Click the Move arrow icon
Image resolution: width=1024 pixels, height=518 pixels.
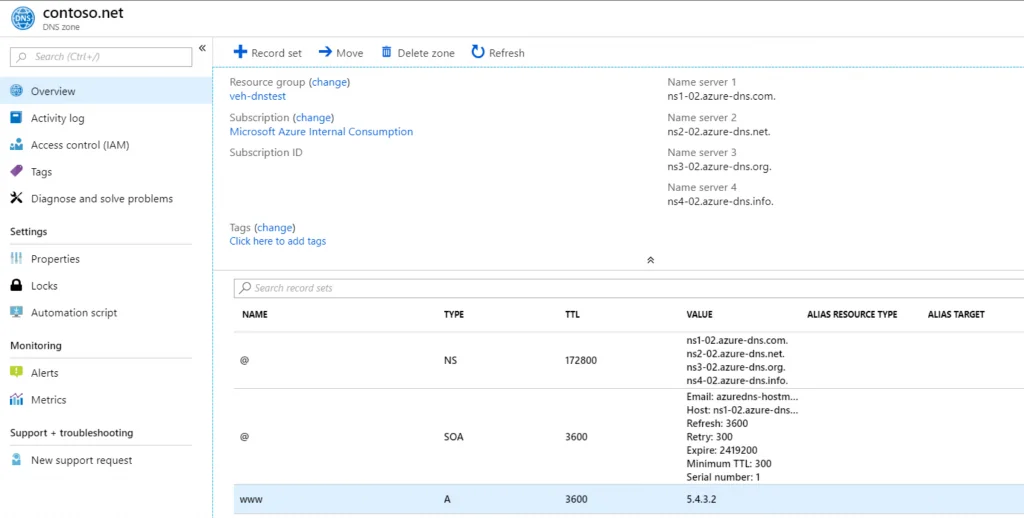325,52
